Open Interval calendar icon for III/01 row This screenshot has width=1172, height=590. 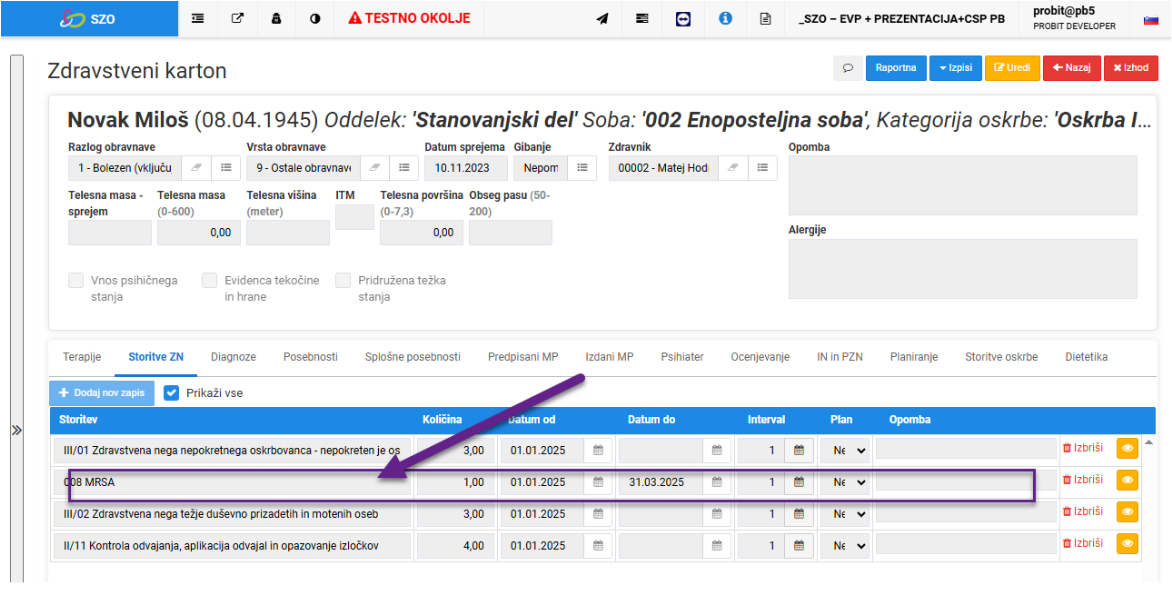click(x=798, y=450)
